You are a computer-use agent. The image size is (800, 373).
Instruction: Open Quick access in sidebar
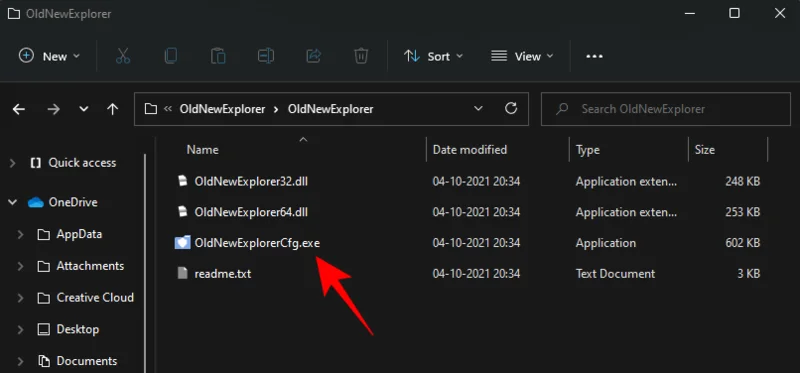click(82, 163)
